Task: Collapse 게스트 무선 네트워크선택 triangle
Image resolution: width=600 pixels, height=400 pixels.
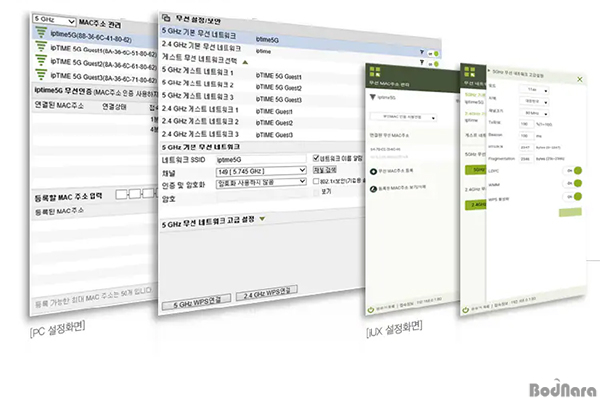Action: pos(245,62)
